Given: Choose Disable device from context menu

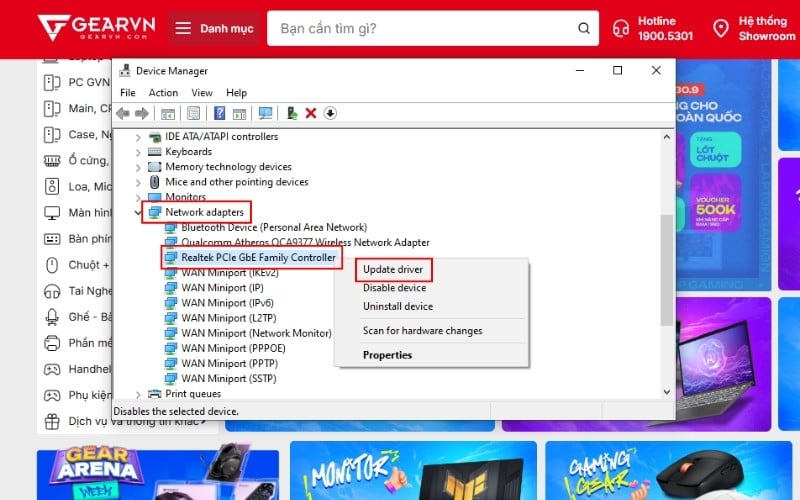Looking at the screenshot, I should [x=394, y=288].
